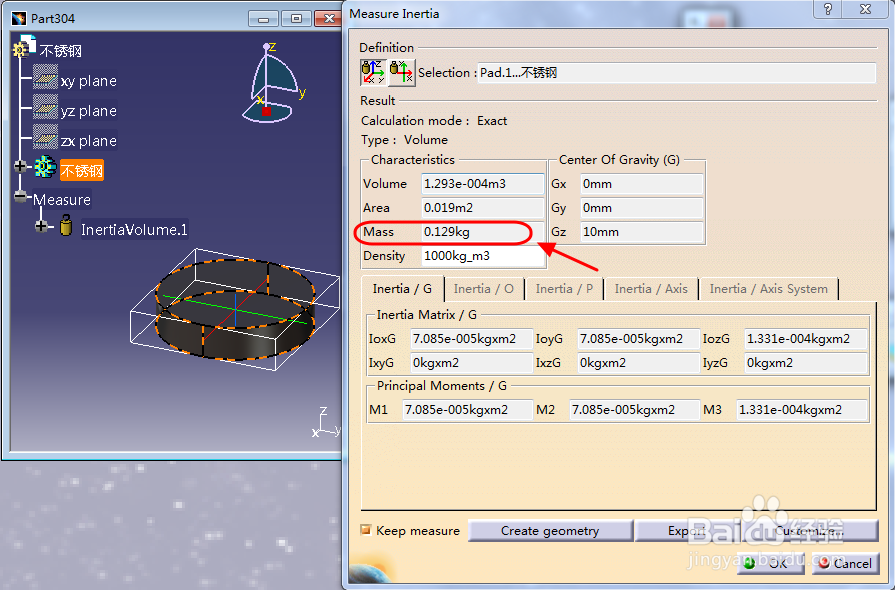Click Cancel in Measure Inertia dialog
Screen dimensions: 895x590
point(845,563)
